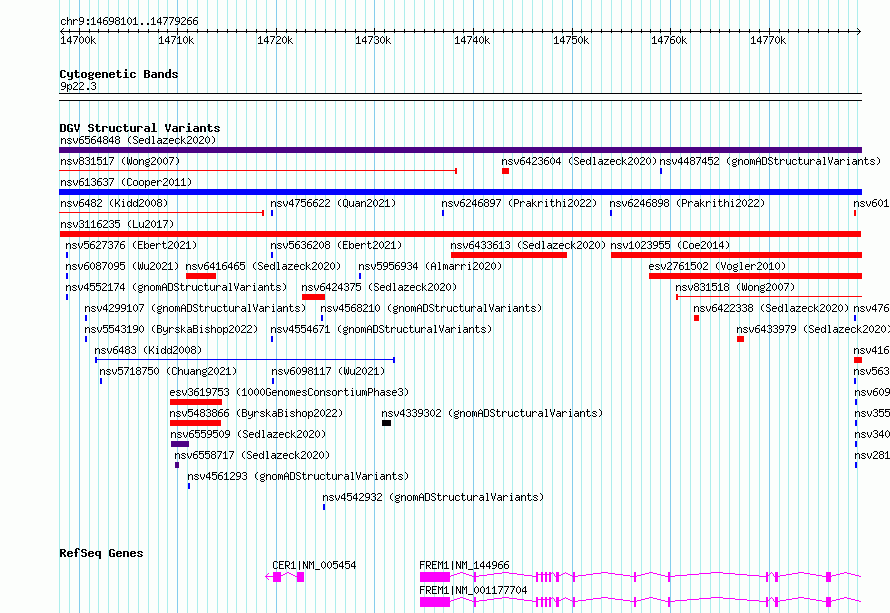
Task: Click the FREM1|NM_144966 gene label
Action: coord(464,565)
